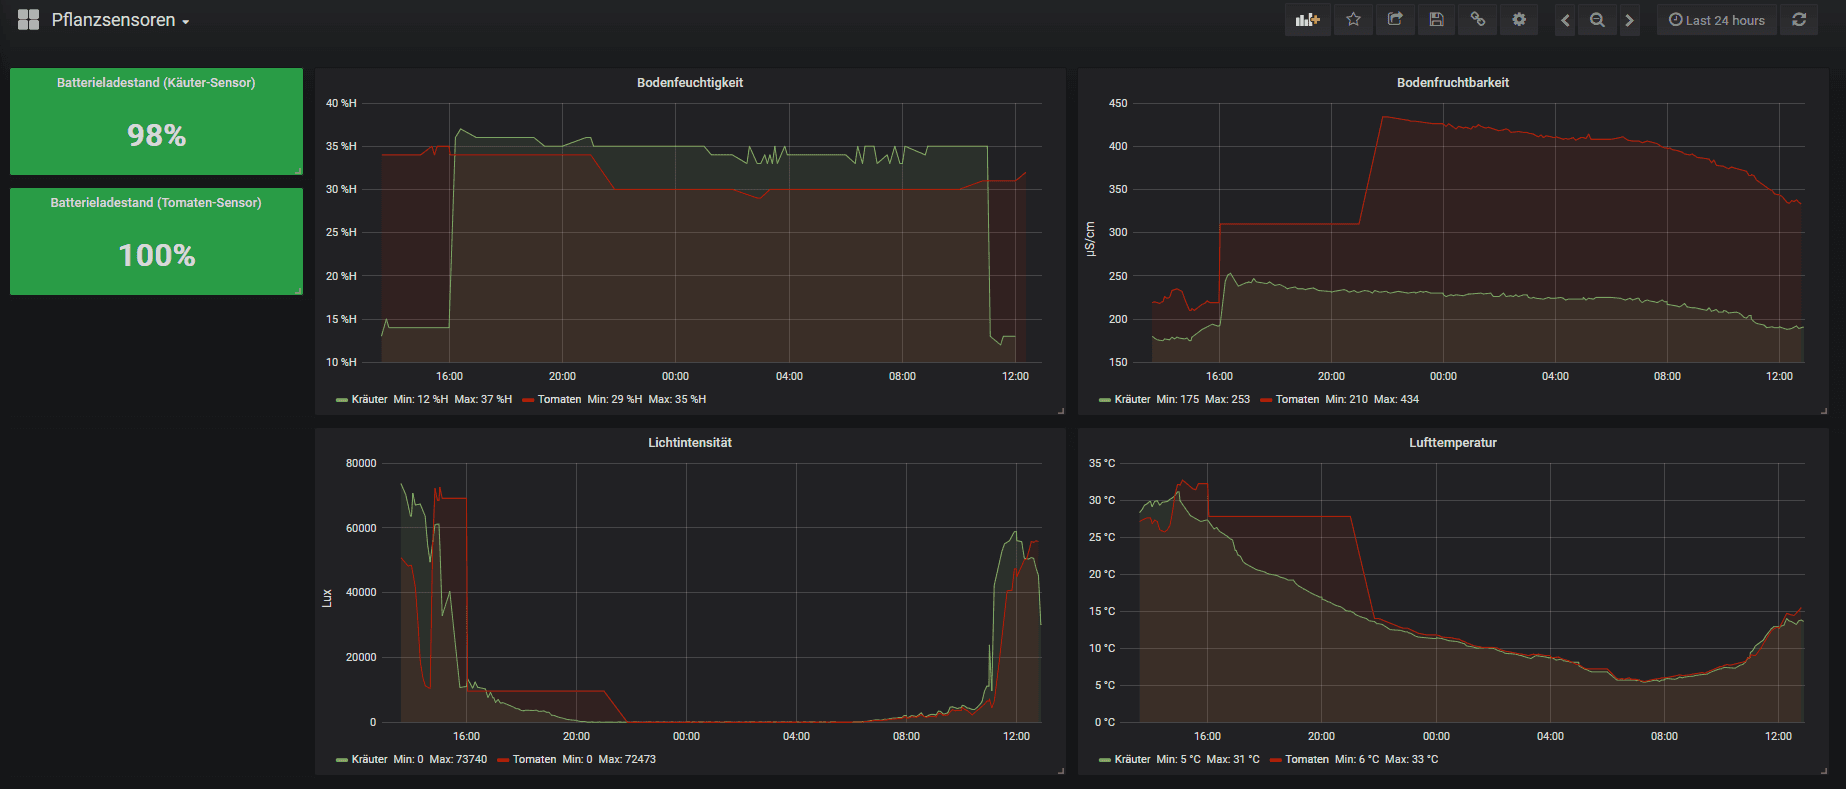Viewport: 1846px width, 789px height.
Task: Open the Last 24 hours time picker
Action: tap(1717, 20)
